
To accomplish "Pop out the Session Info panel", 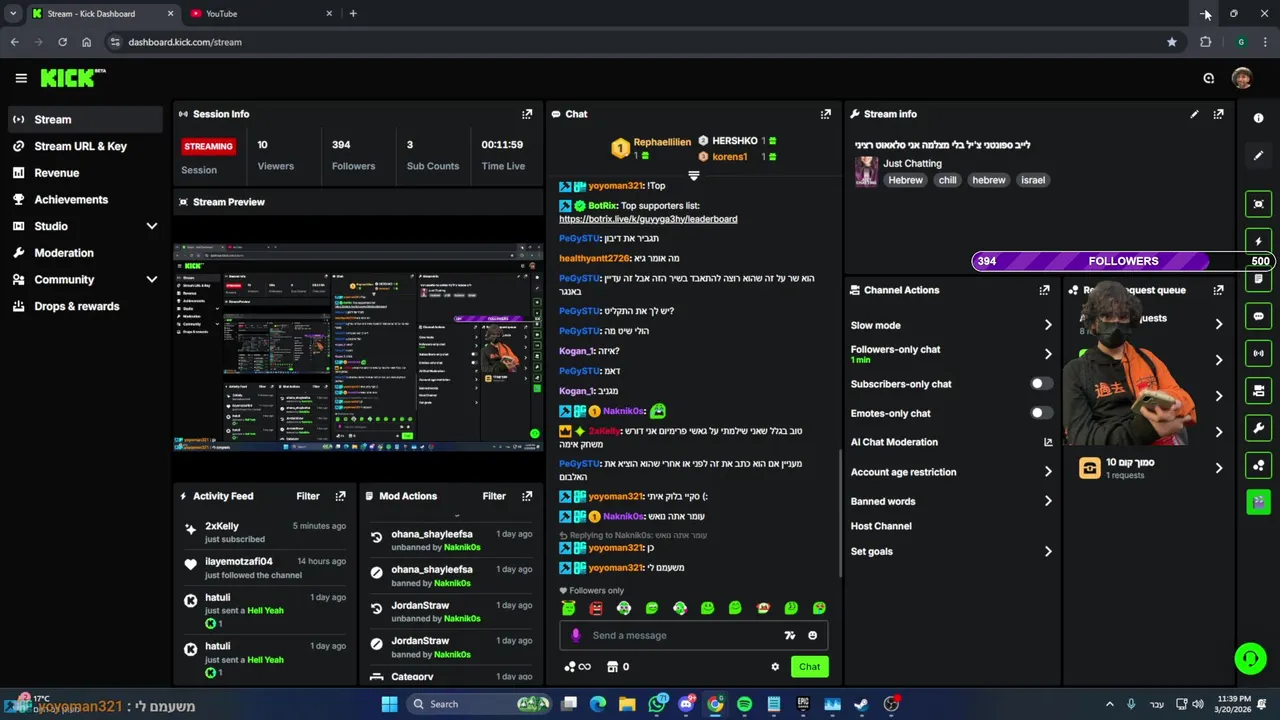I will tap(527, 114).
